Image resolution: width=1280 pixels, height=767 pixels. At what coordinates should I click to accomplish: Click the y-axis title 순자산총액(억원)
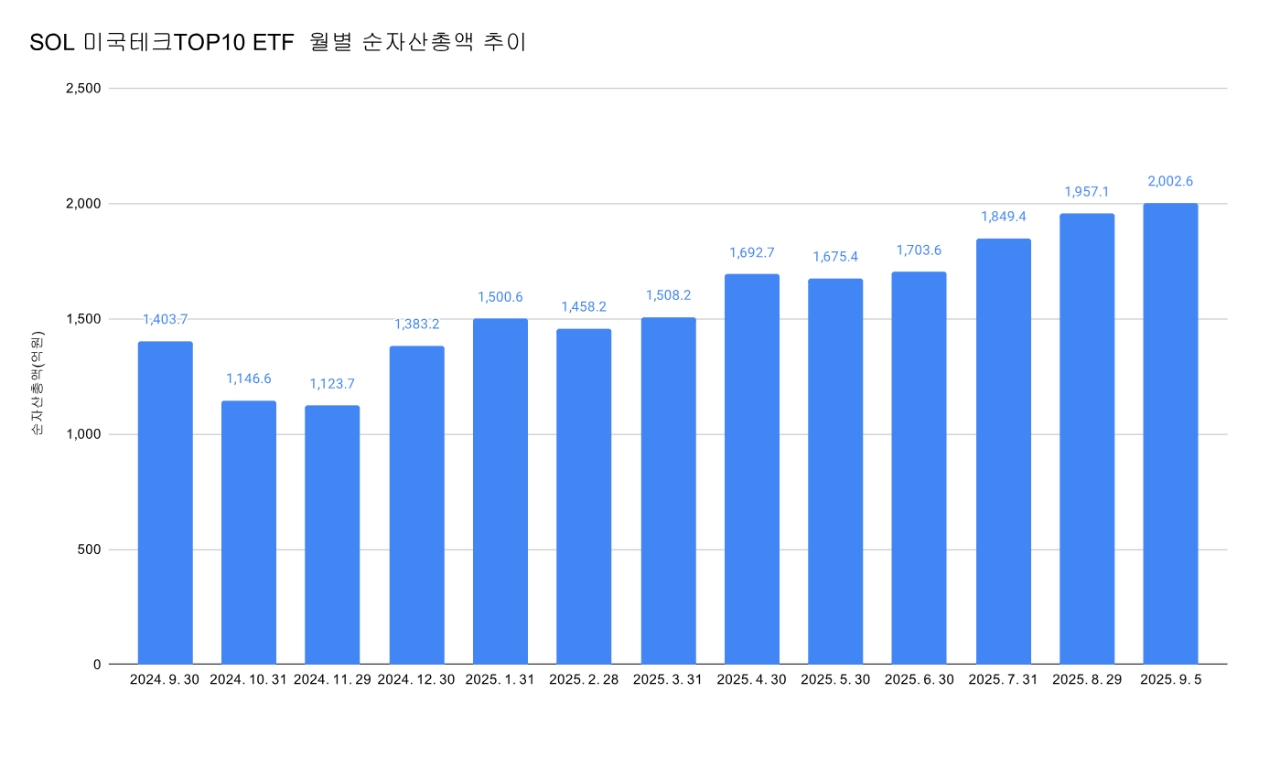[x=37, y=383]
